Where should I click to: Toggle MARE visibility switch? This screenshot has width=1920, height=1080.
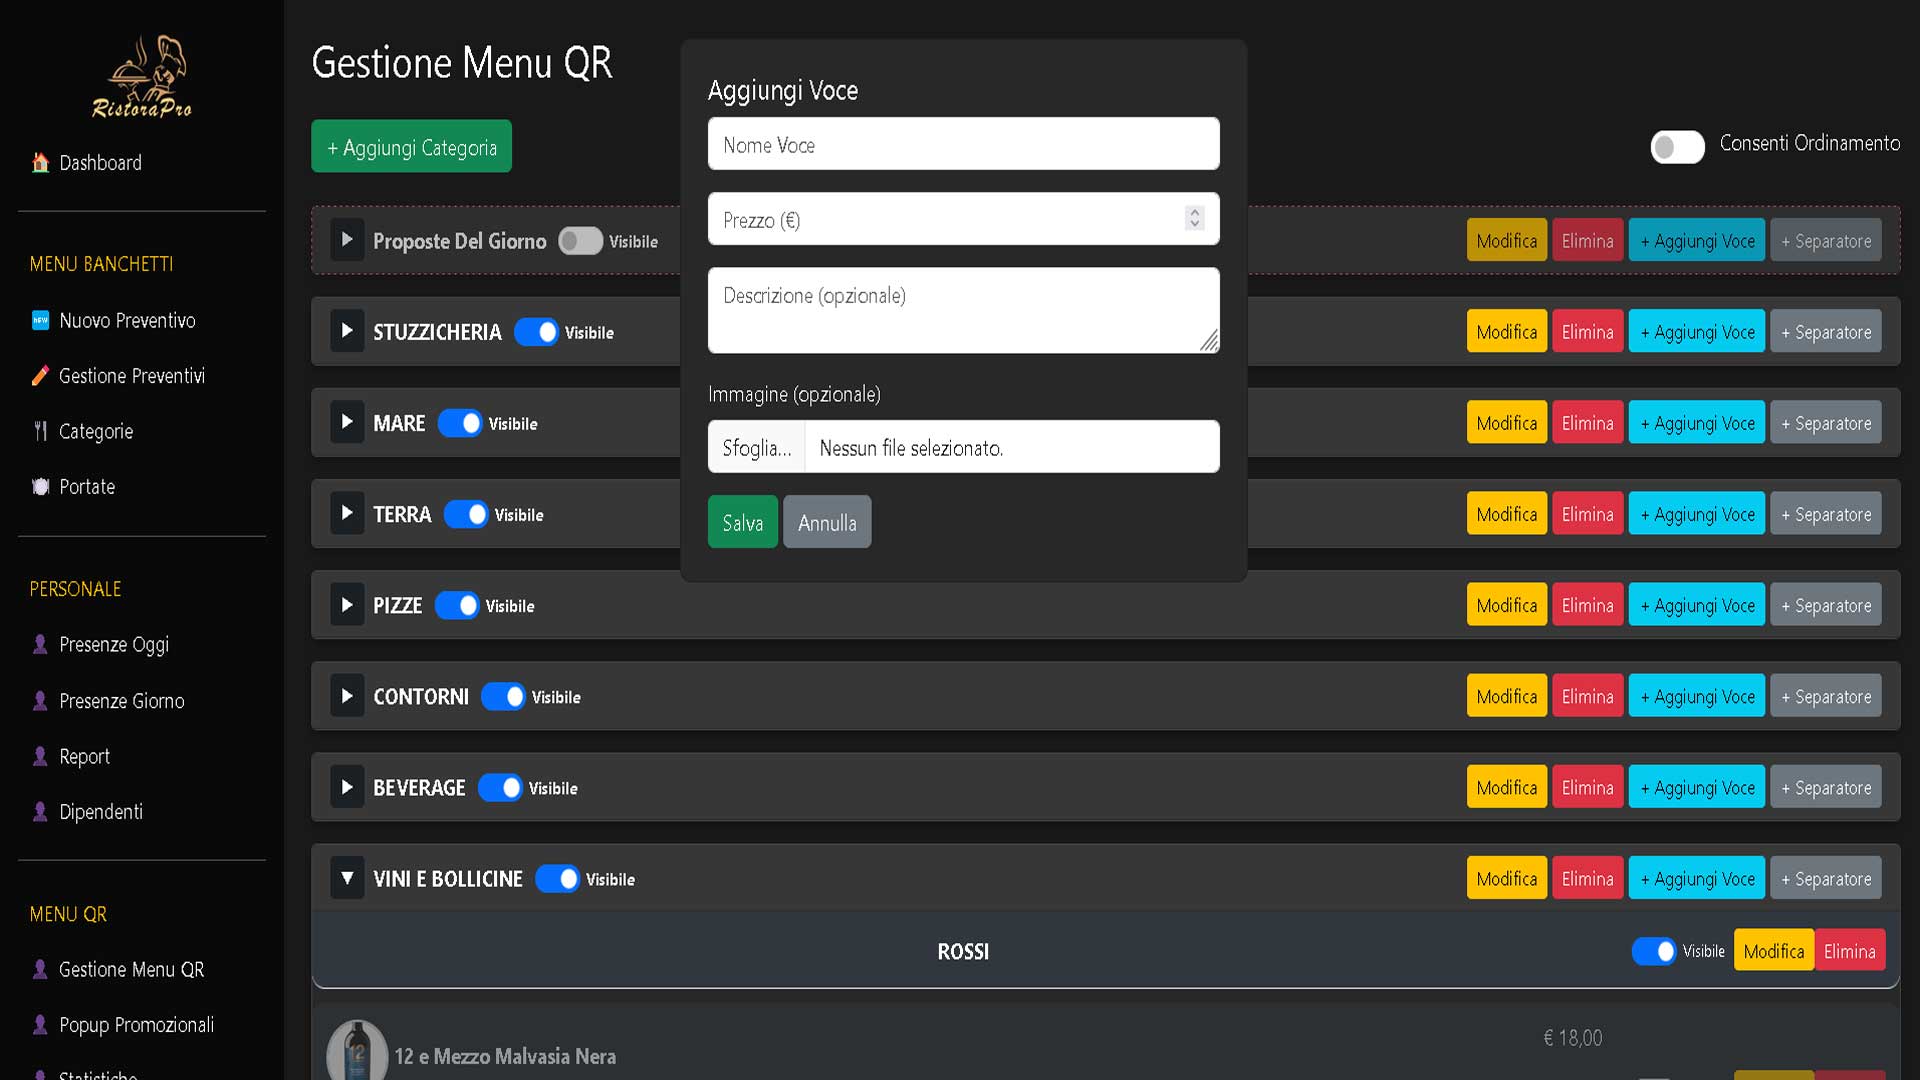[460, 423]
